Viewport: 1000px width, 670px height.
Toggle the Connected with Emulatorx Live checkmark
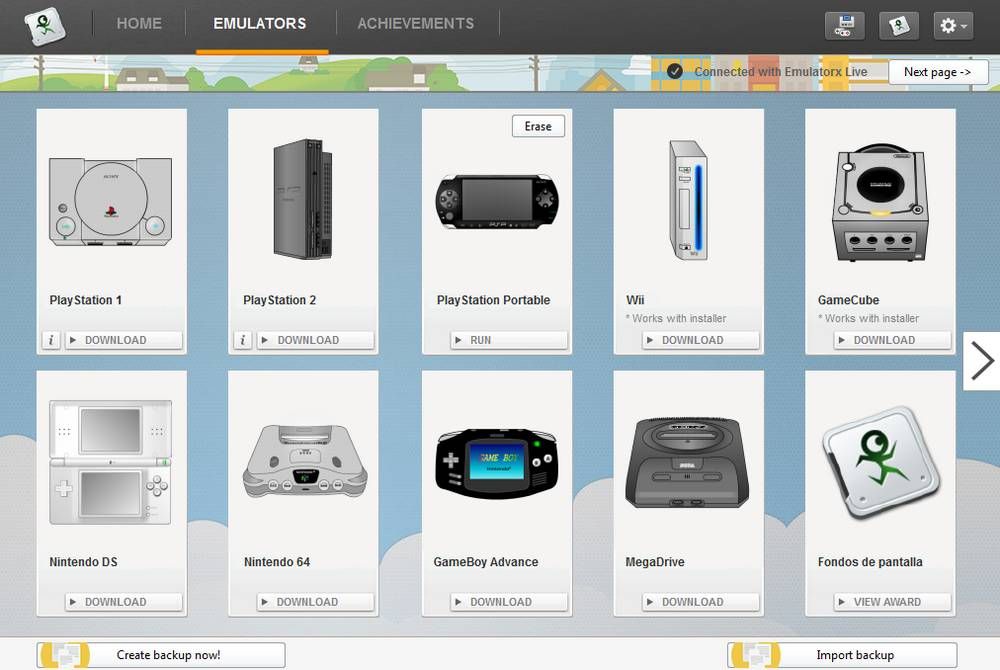point(675,71)
